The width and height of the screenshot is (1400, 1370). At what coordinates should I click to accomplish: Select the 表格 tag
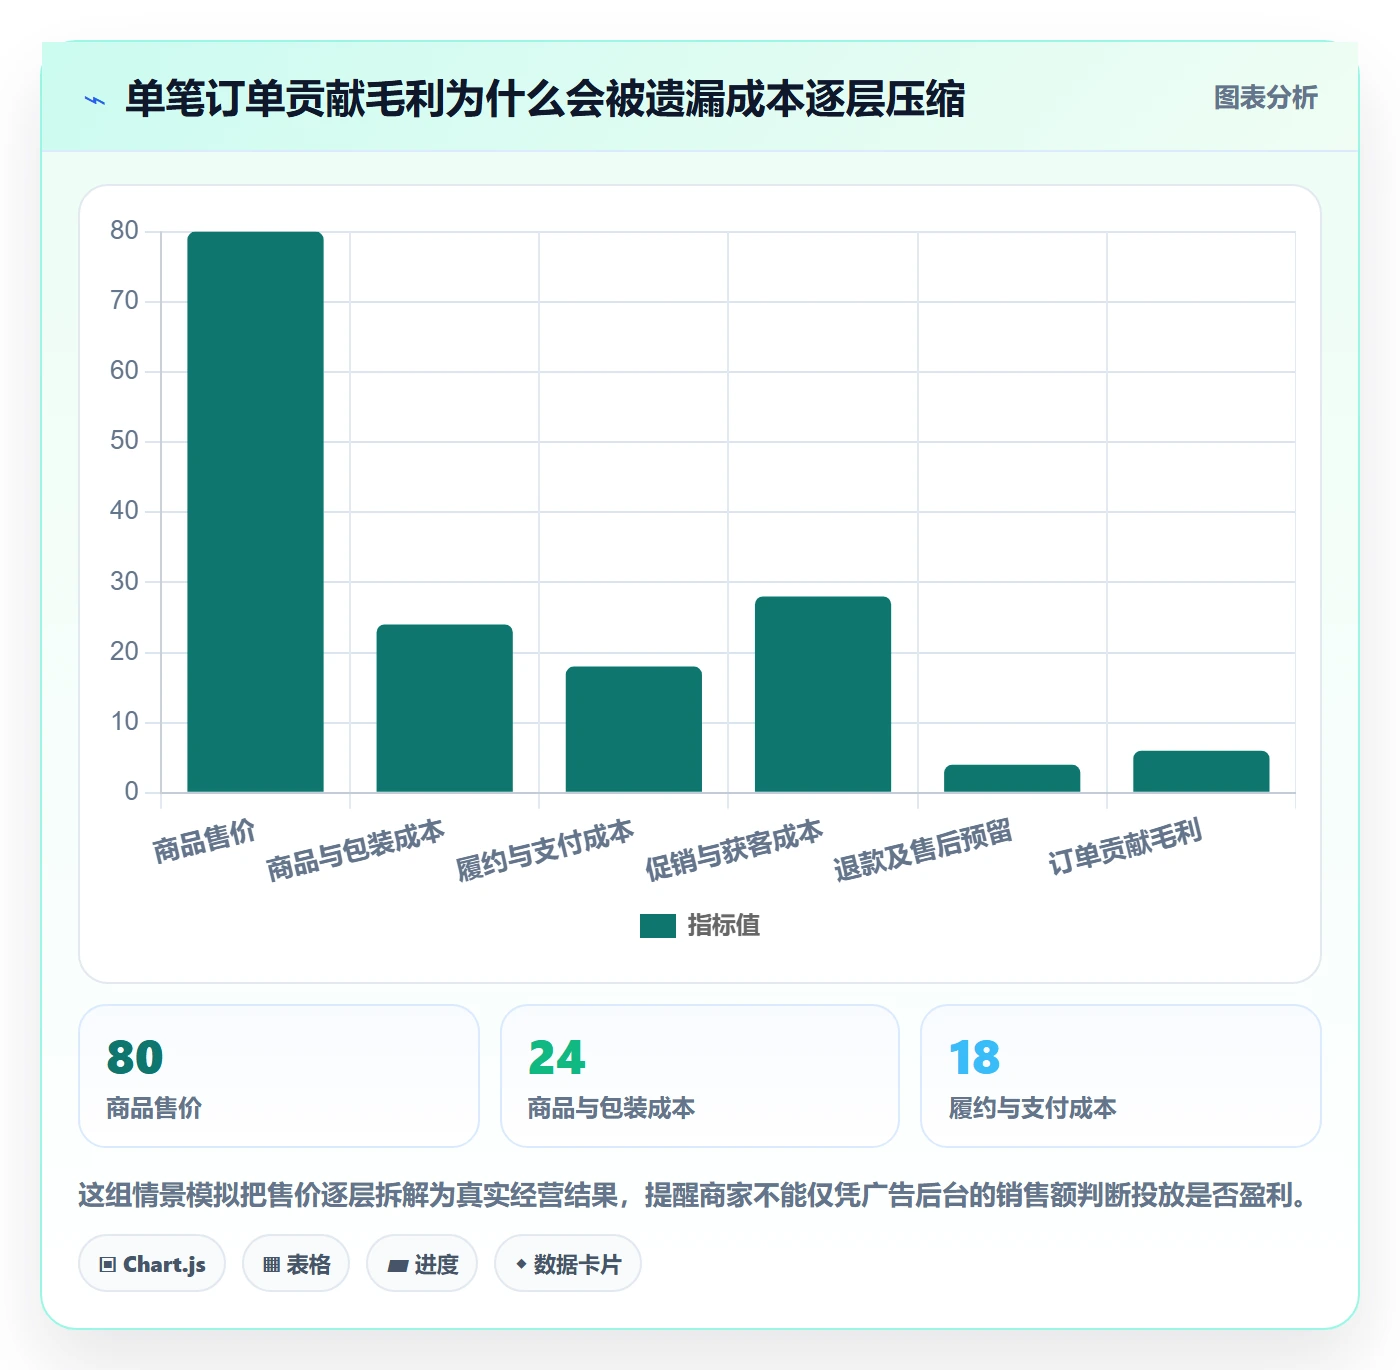coord(296,1264)
